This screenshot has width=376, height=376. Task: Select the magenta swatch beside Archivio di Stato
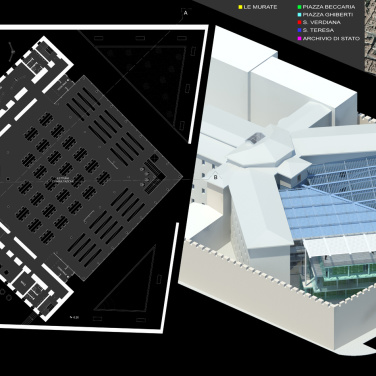[300, 39]
